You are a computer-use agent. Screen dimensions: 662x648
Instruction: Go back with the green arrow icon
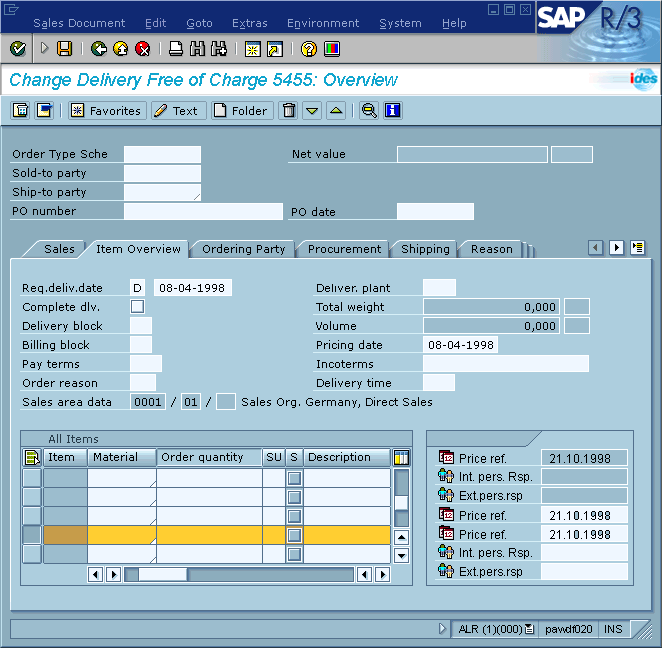(x=99, y=49)
